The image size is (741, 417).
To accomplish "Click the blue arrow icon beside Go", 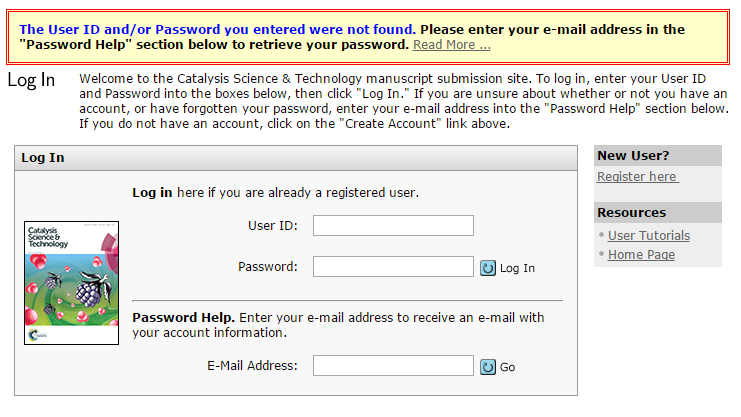I will click(488, 367).
